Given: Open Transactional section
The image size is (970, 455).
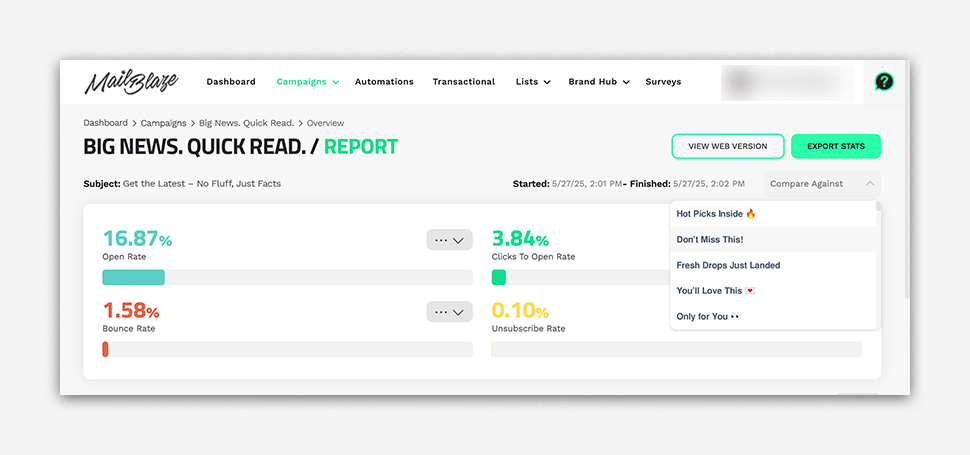Looking at the screenshot, I should 464,82.
